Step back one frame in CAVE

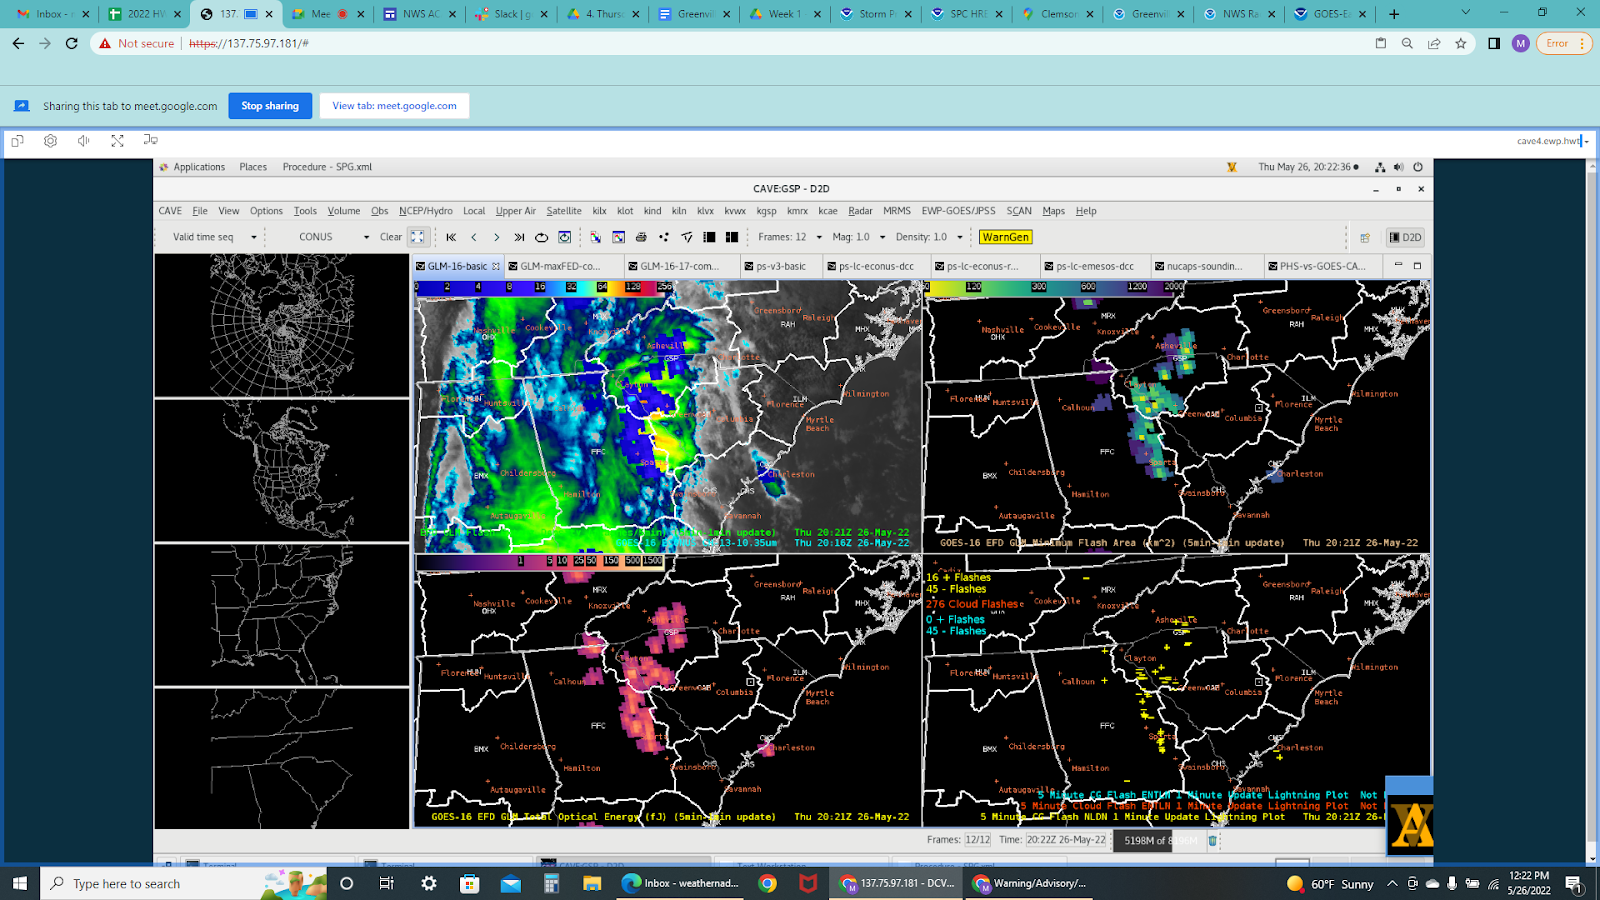click(474, 237)
